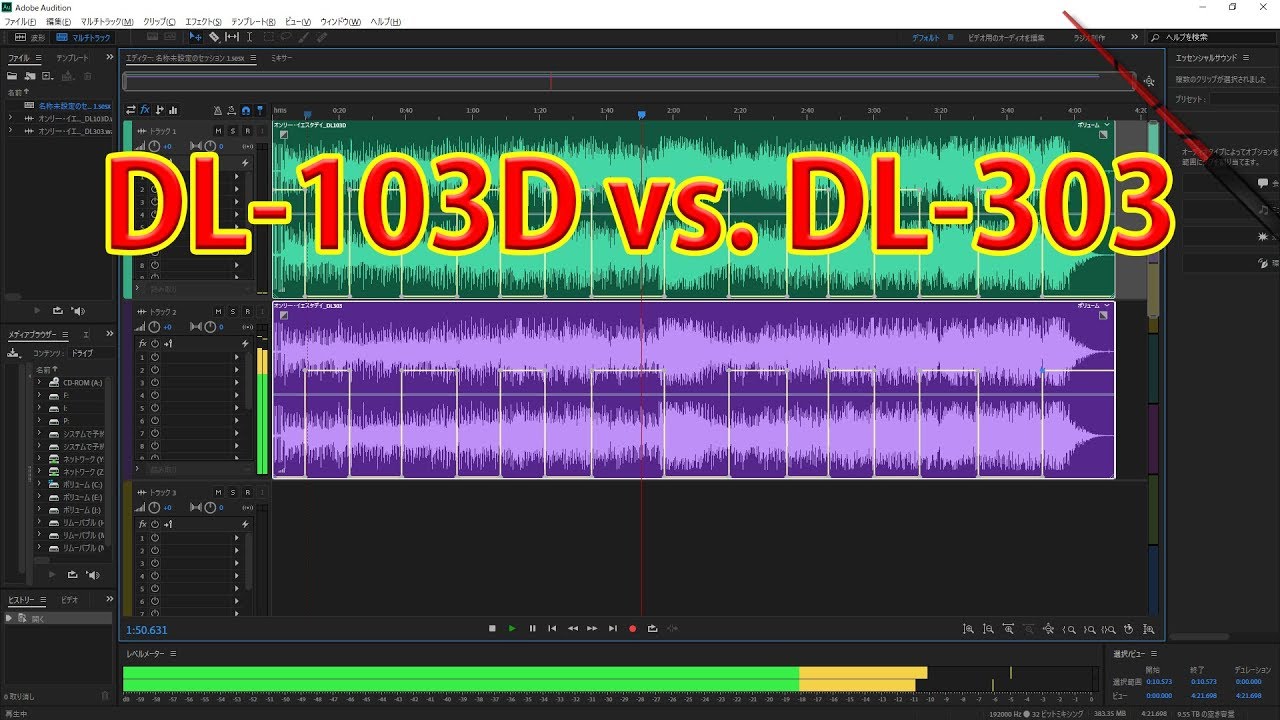Toggle the metronome icon
This screenshot has width=1280, height=720.
click(218, 110)
